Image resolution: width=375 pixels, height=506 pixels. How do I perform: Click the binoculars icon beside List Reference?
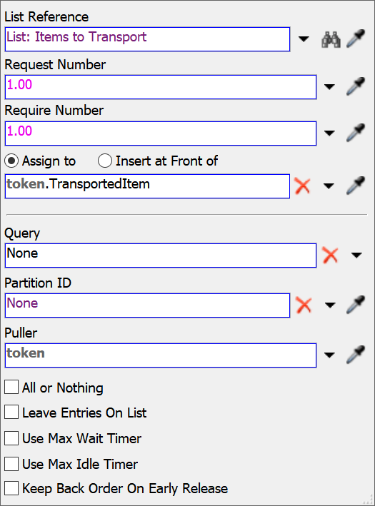pos(331,39)
